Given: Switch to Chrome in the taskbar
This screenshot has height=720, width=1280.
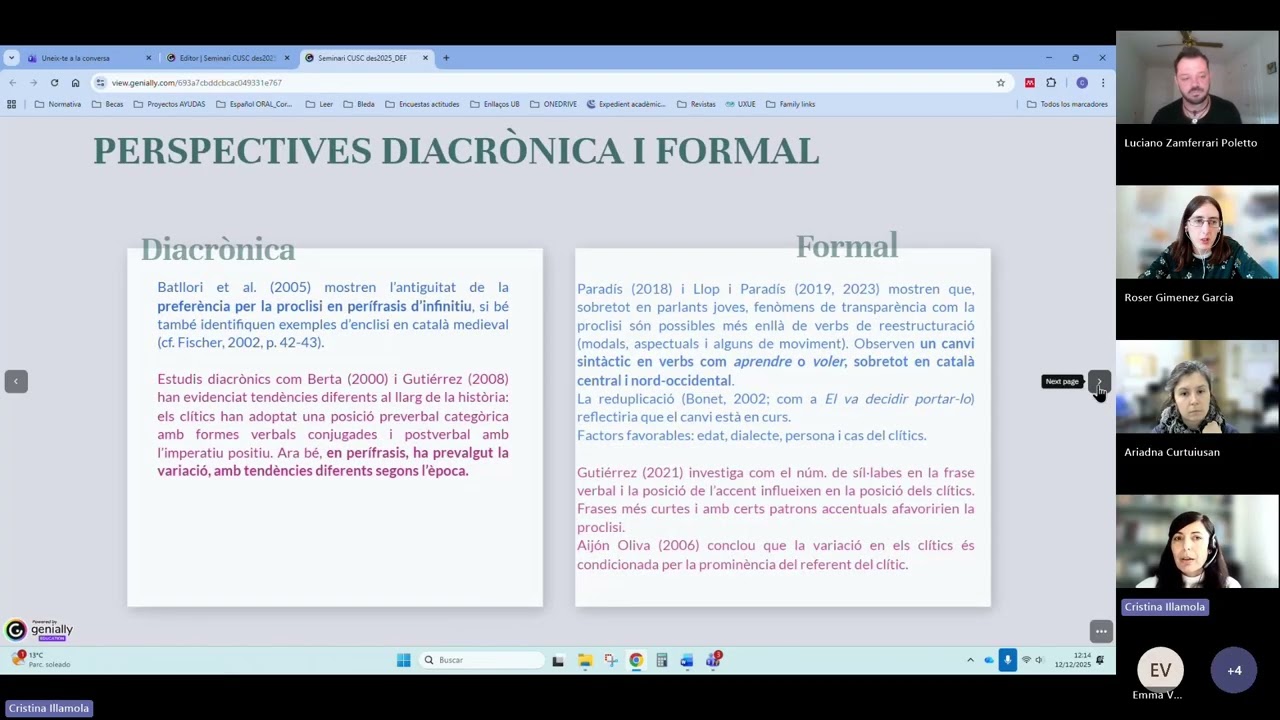Looking at the screenshot, I should 636,660.
